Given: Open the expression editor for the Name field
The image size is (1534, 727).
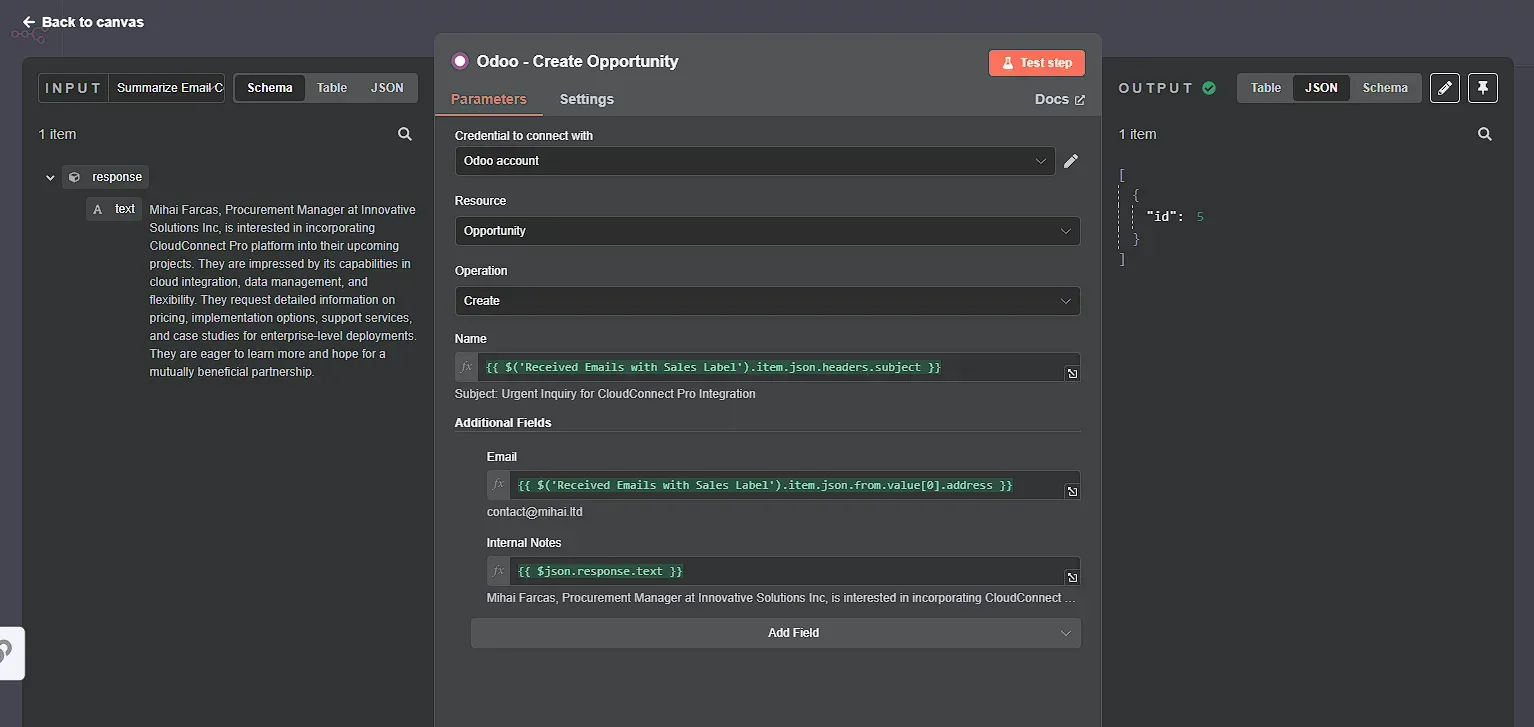Looking at the screenshot, I should (1071, 373).
